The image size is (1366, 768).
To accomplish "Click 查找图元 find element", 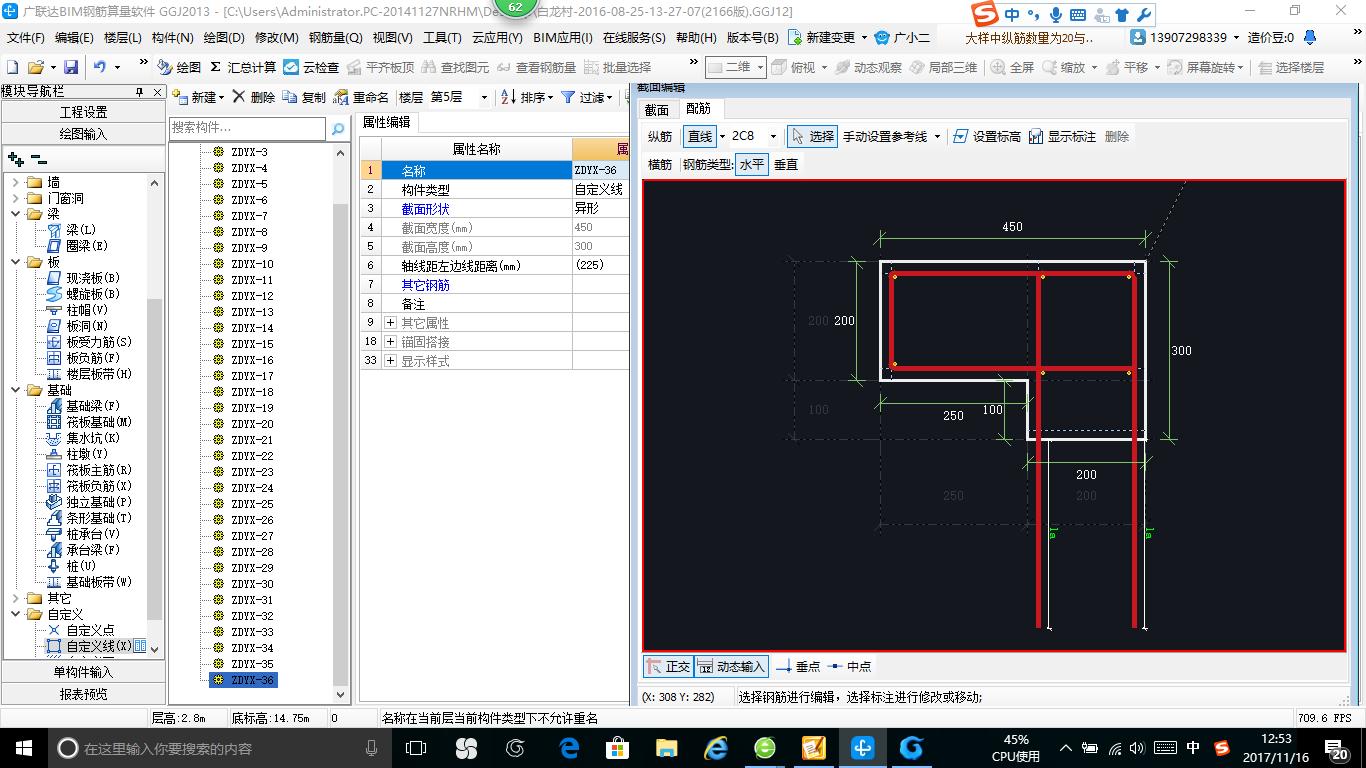I will [x=456, y=67].
